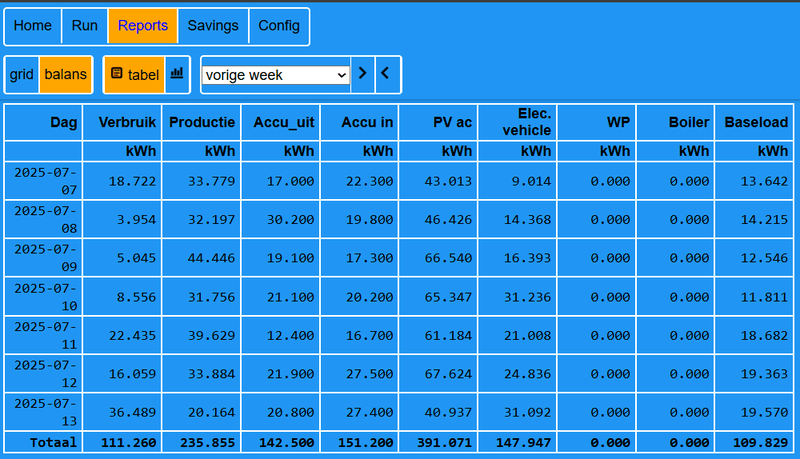Click the Accu in column header

359,122
